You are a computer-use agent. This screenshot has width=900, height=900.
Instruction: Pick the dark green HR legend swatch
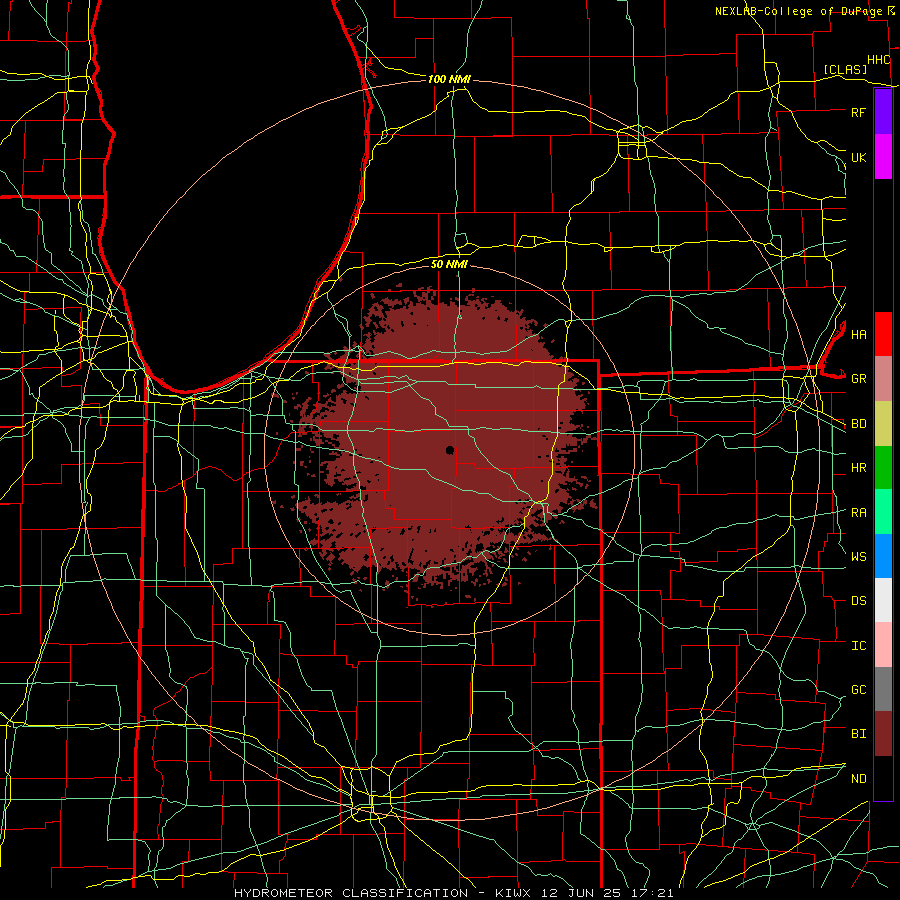pyautogui.click(x=883, y=468)
